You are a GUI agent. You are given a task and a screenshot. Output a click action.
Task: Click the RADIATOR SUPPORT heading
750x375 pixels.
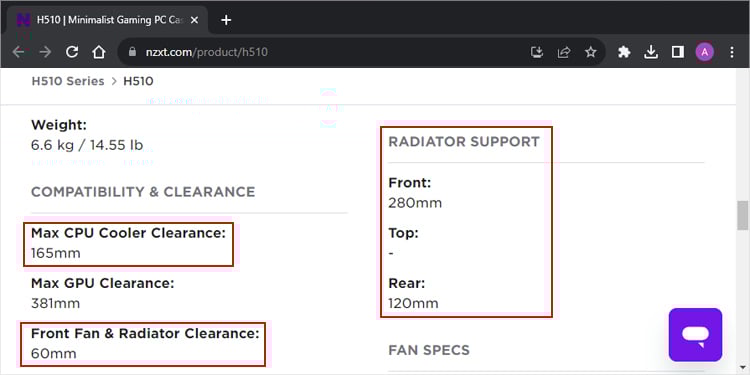[464, 142]
